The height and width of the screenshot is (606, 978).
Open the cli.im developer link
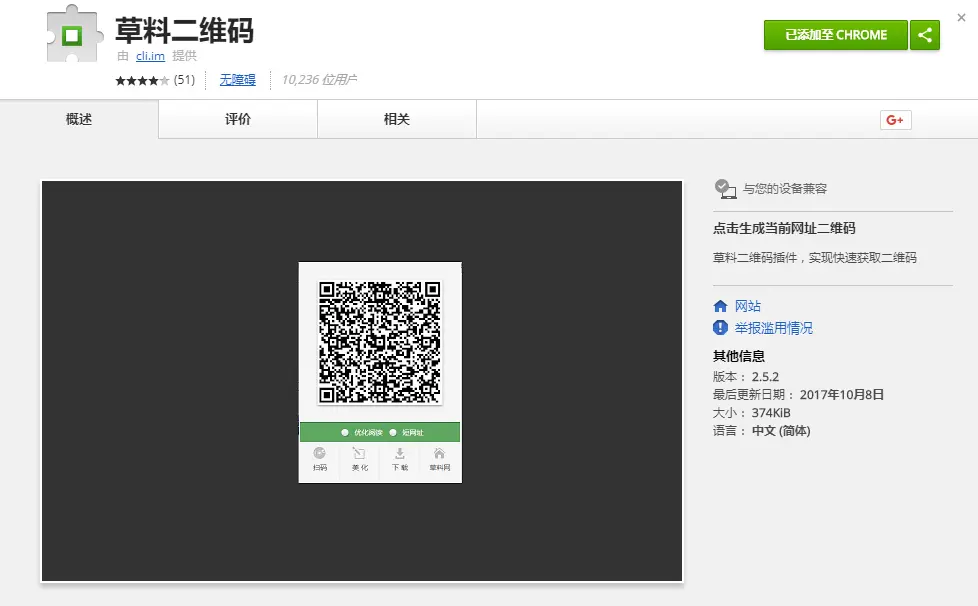tap(150, 55)
